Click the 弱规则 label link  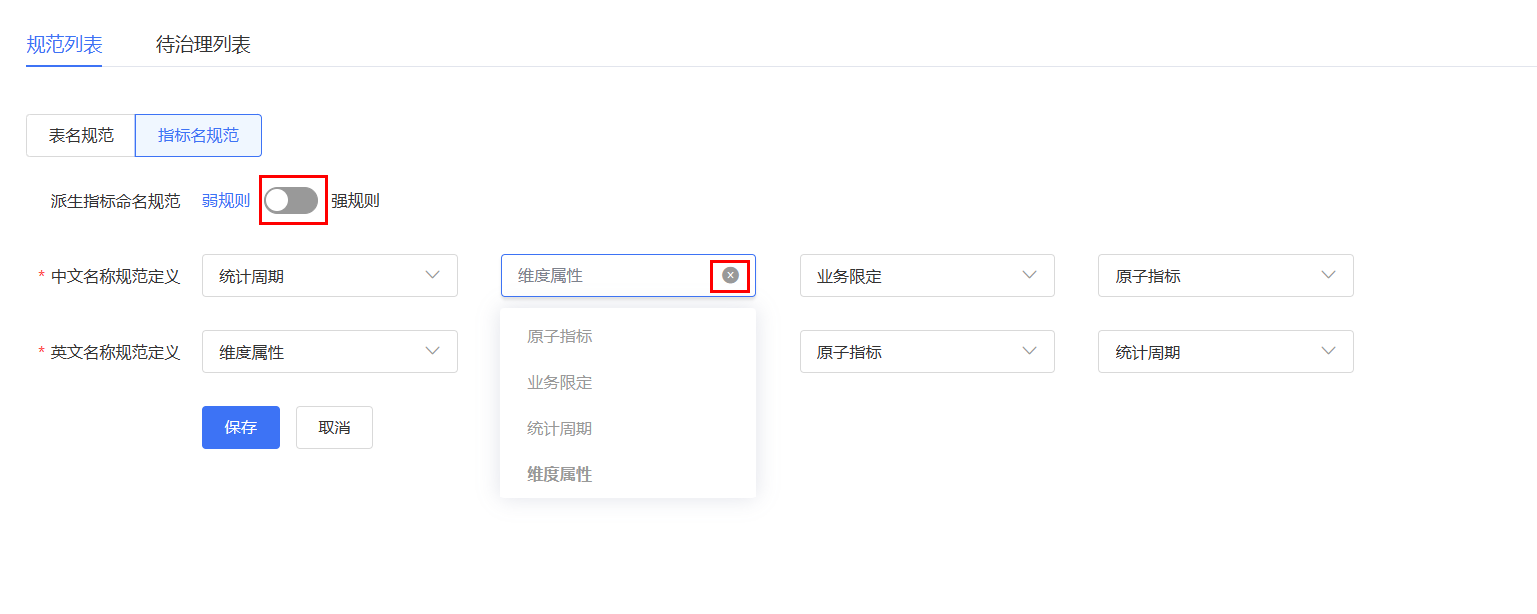click(226, 200)
